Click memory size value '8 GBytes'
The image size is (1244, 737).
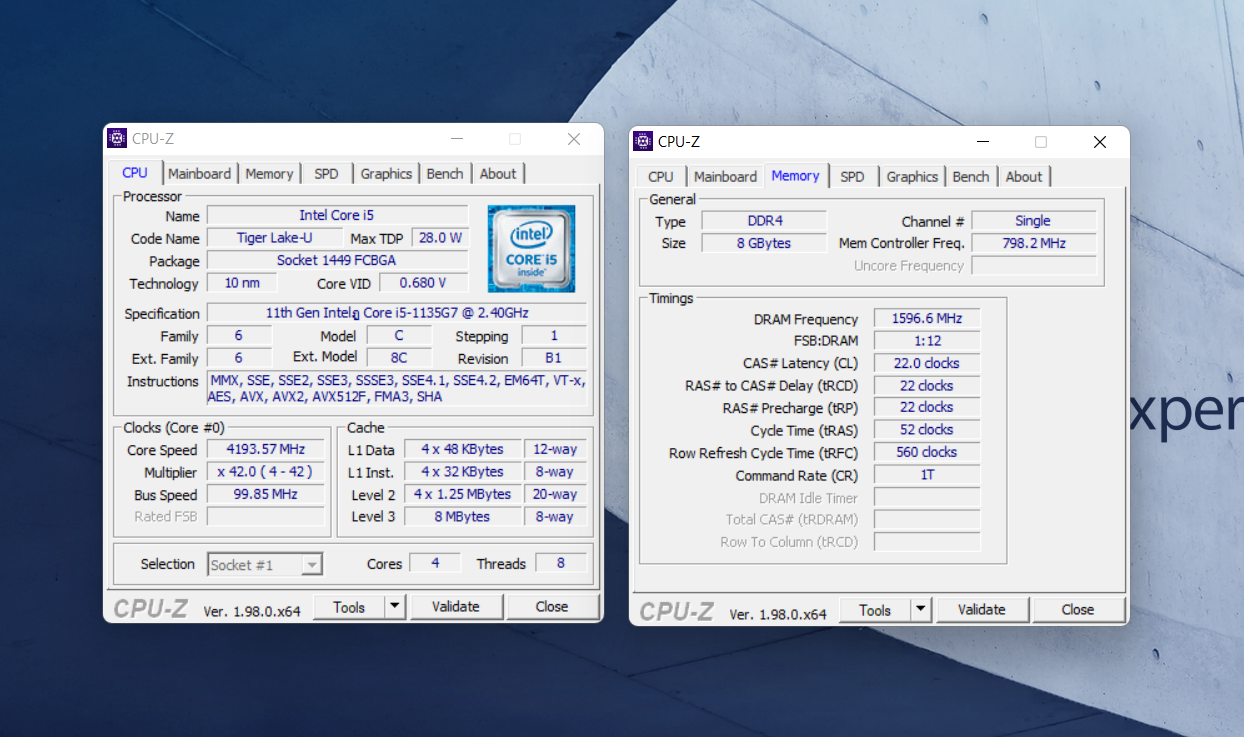764,243
